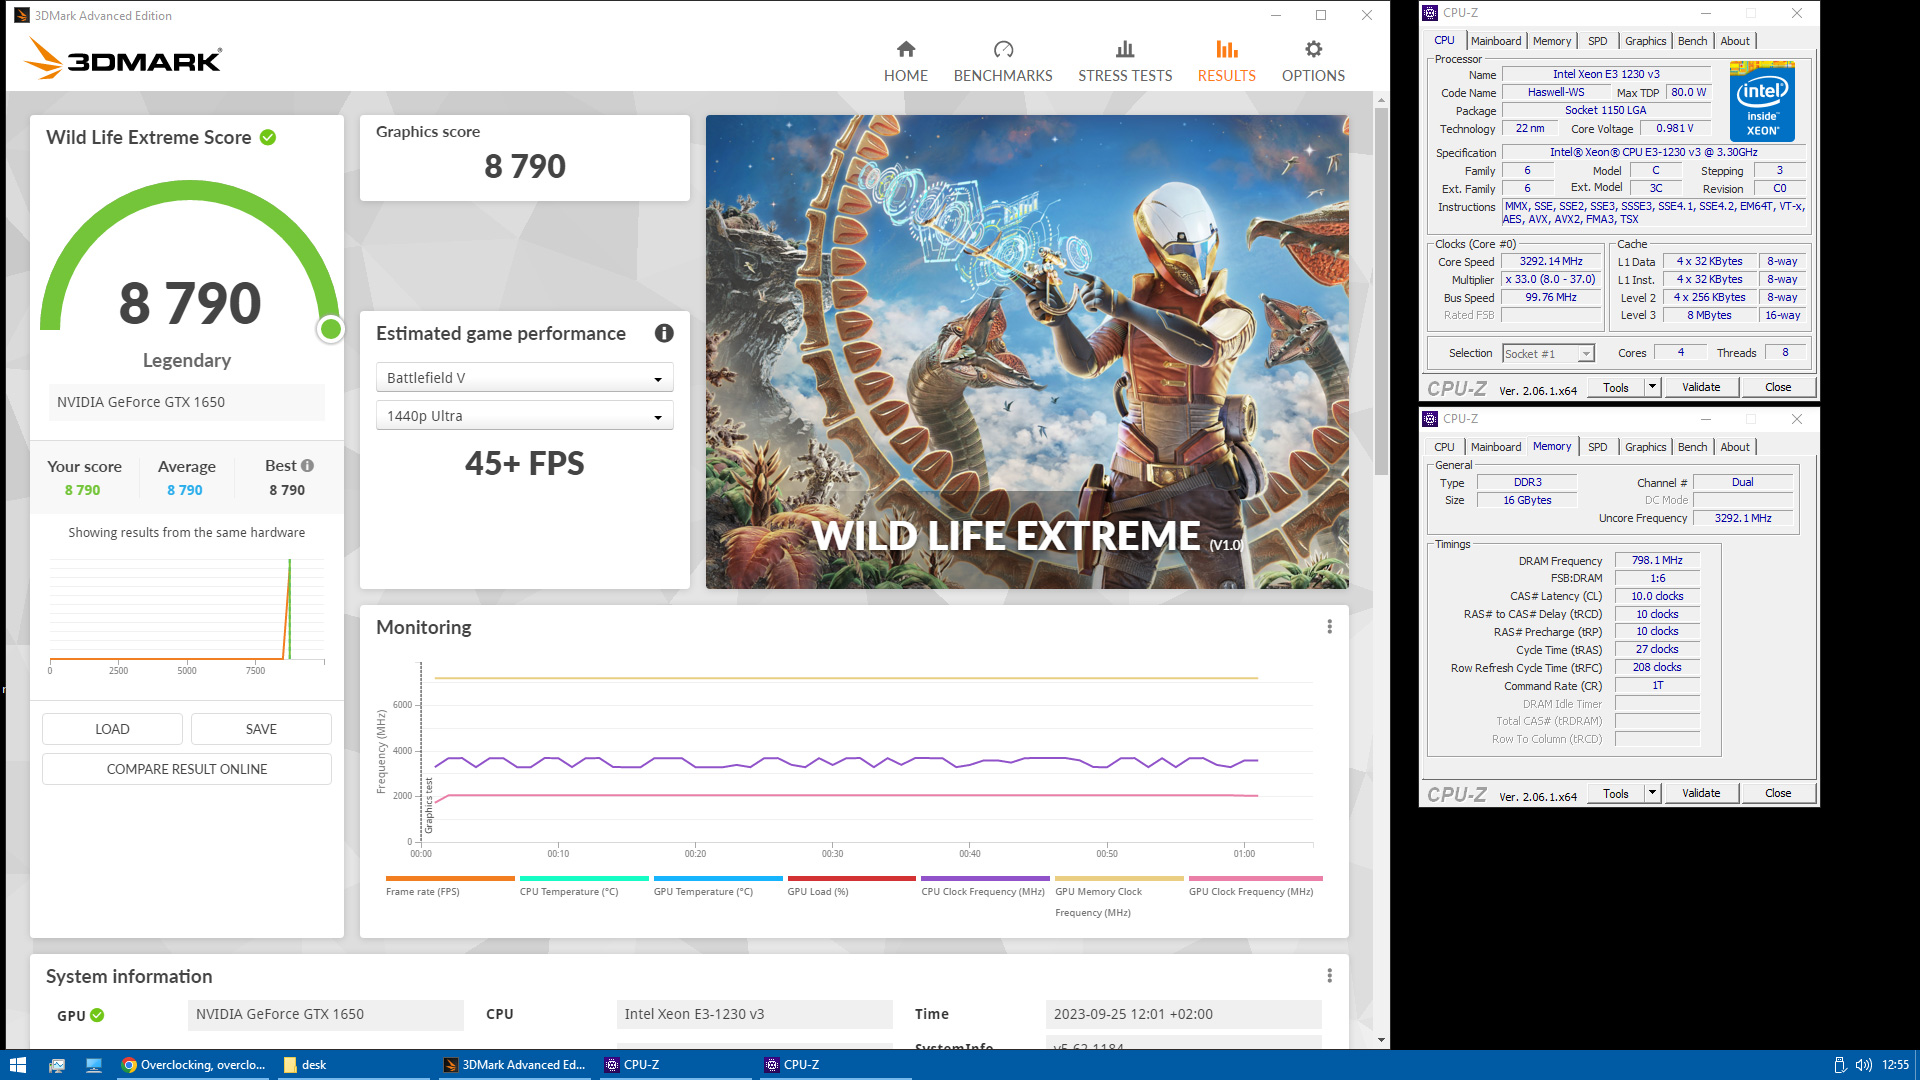The width and height of the screenshot is (1920, 1080).
Task: Click the NVIDIA GeForce GTX 1650 GPU field
Action: [x=326, y=1015]
